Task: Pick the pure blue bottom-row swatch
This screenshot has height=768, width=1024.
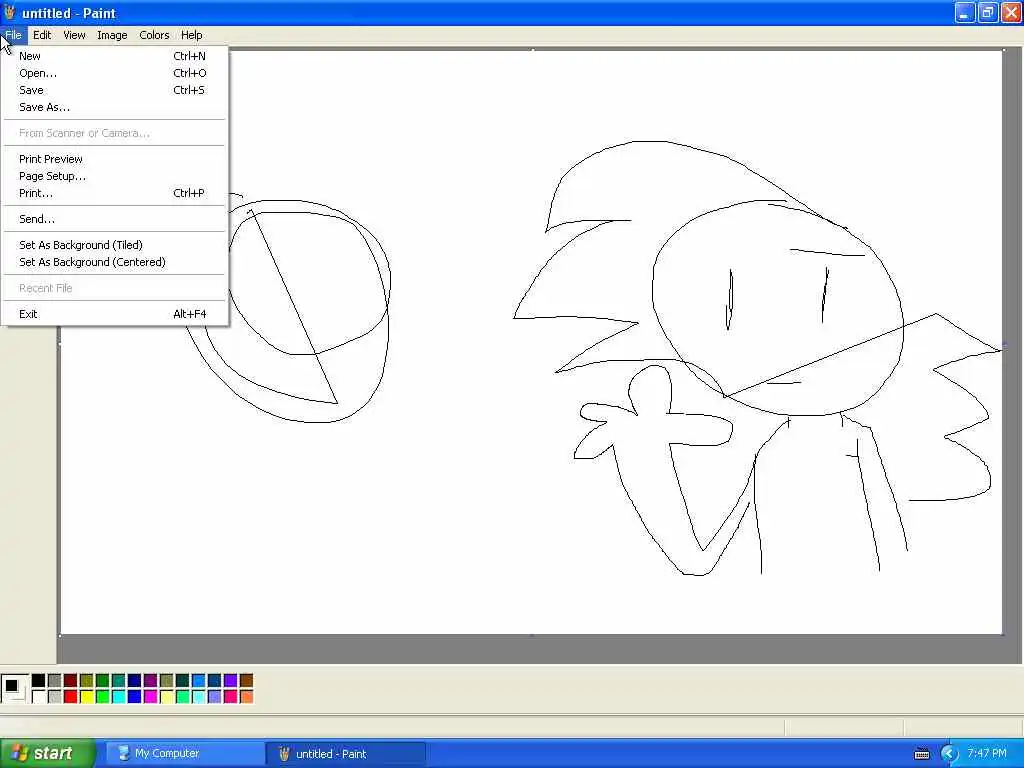Action: 135,697
